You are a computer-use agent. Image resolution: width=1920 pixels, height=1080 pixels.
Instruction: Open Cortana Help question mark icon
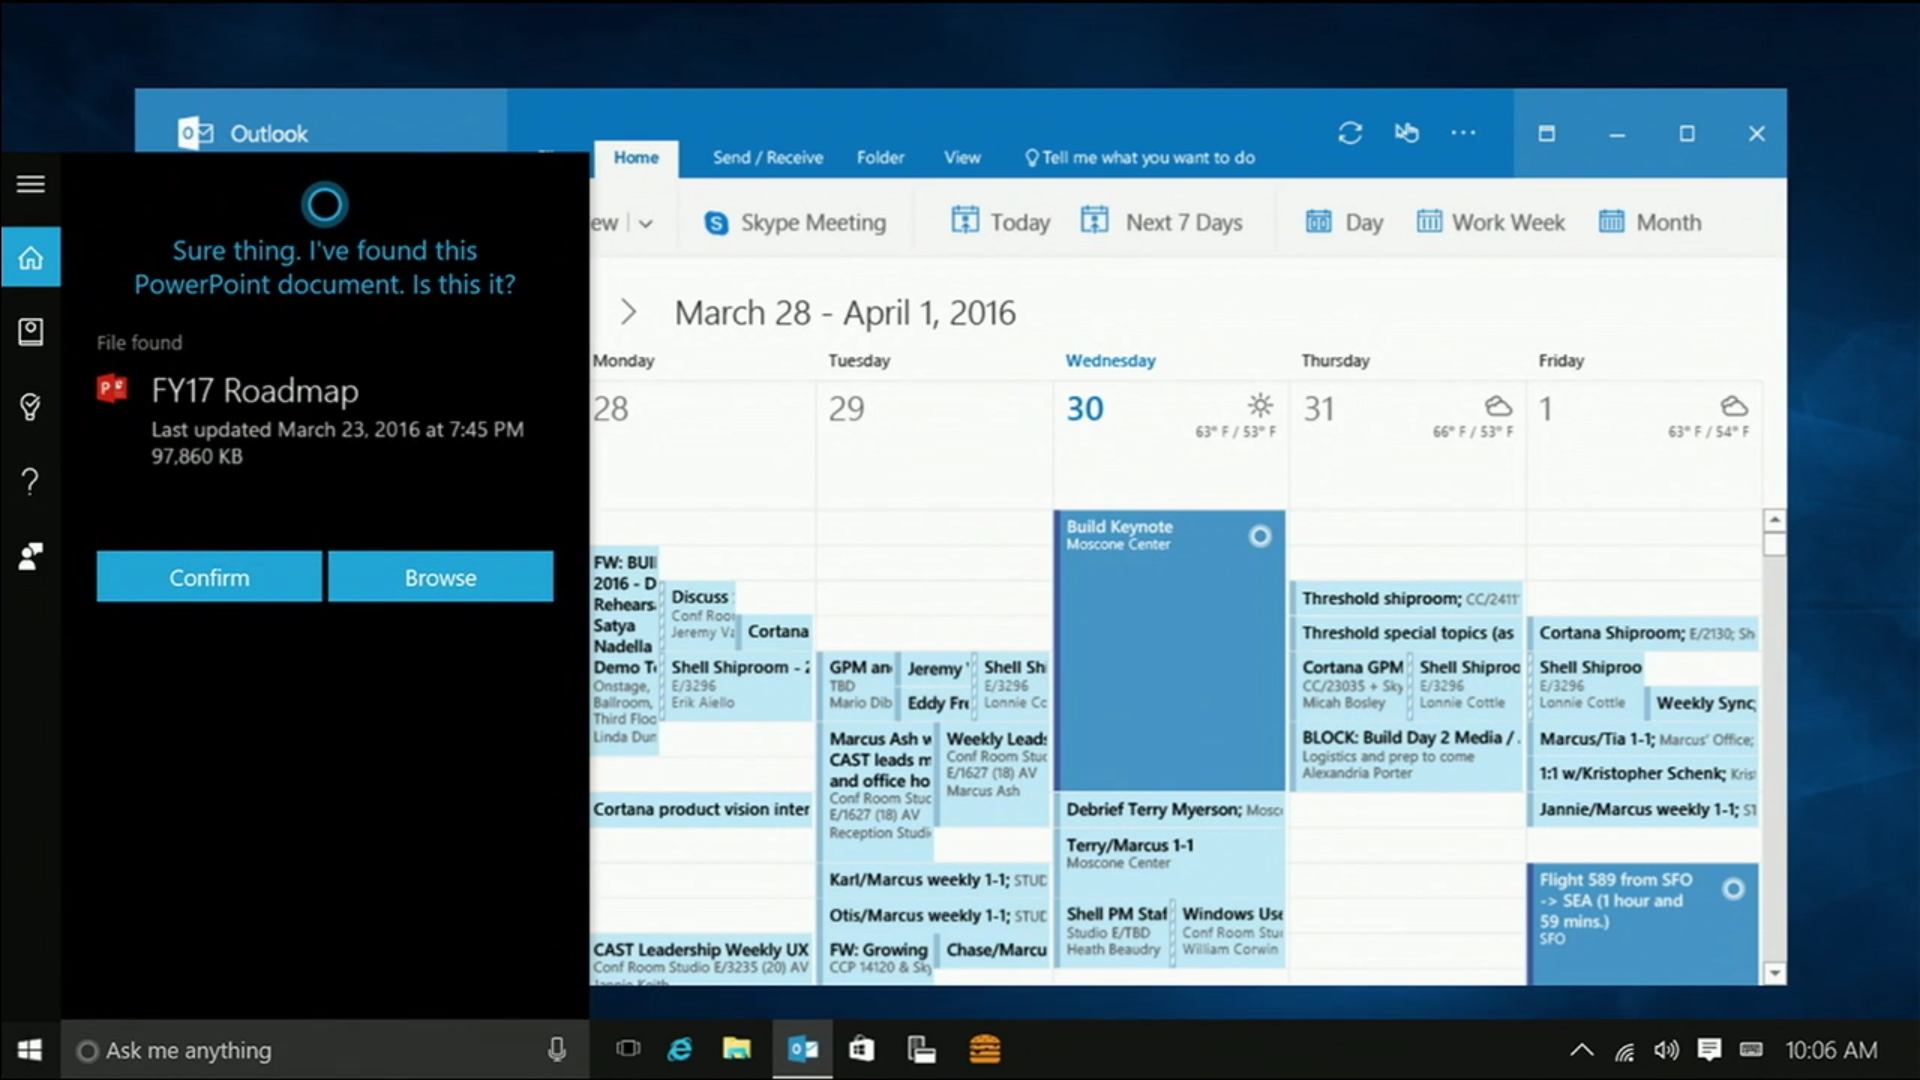pos(30,482)
